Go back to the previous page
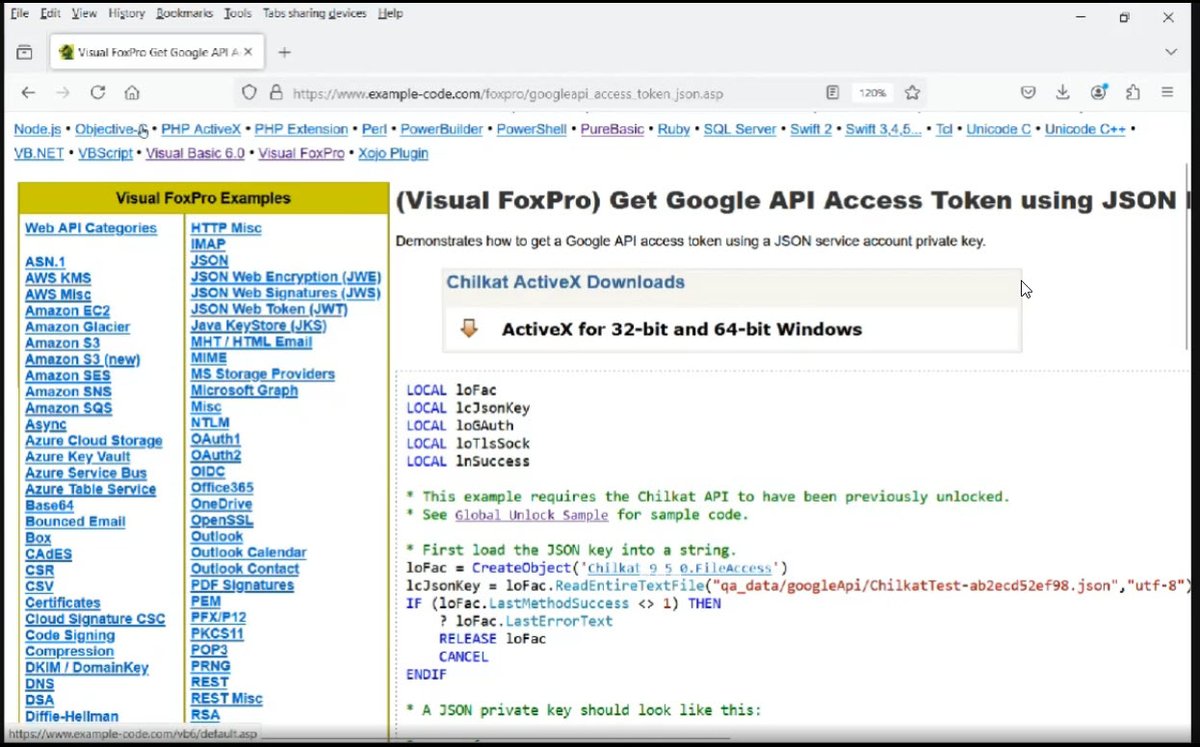The height and width of the screenshot is (747, 1200). [28, 92]
